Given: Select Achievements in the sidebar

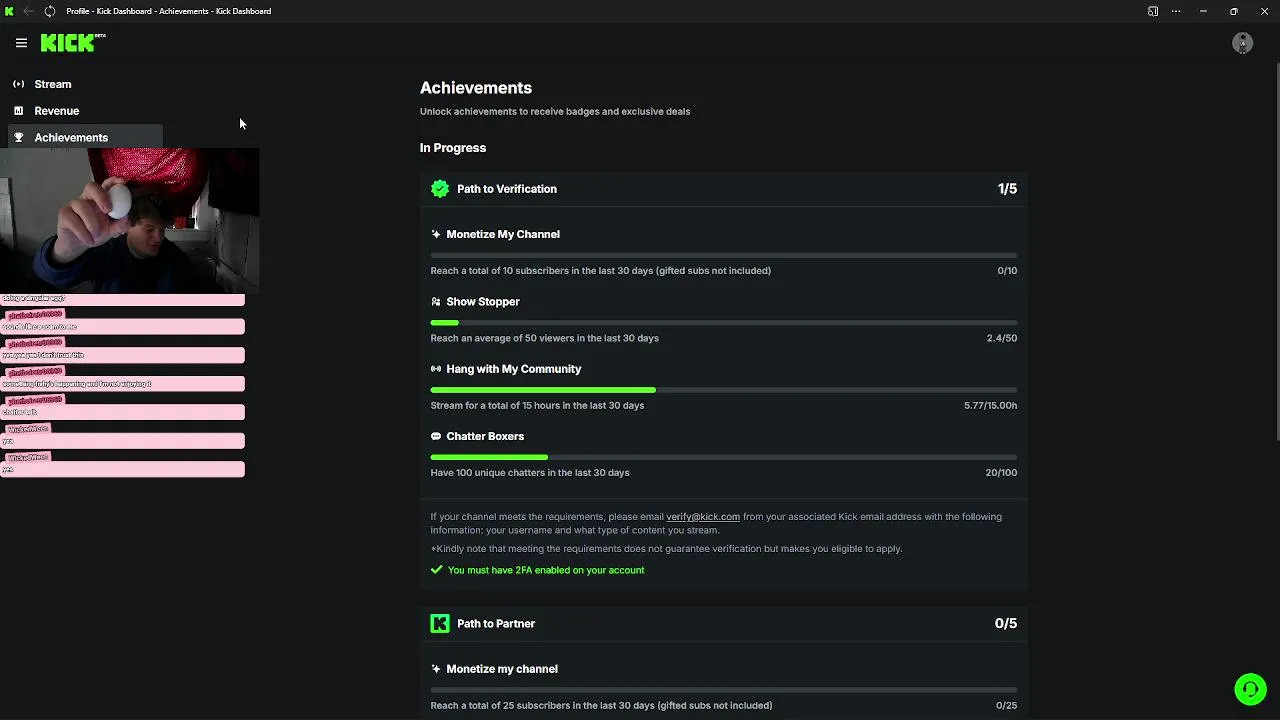Looking at the screenshot, I should 85,137.
